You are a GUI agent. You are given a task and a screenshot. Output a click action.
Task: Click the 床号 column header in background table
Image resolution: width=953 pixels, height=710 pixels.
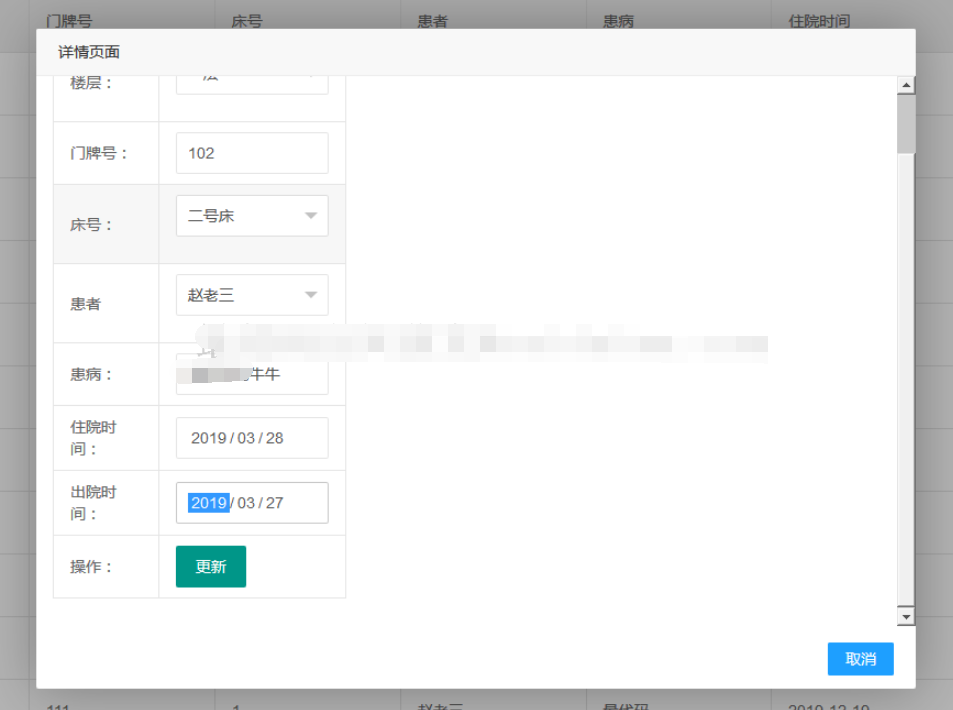coord(247,21)
